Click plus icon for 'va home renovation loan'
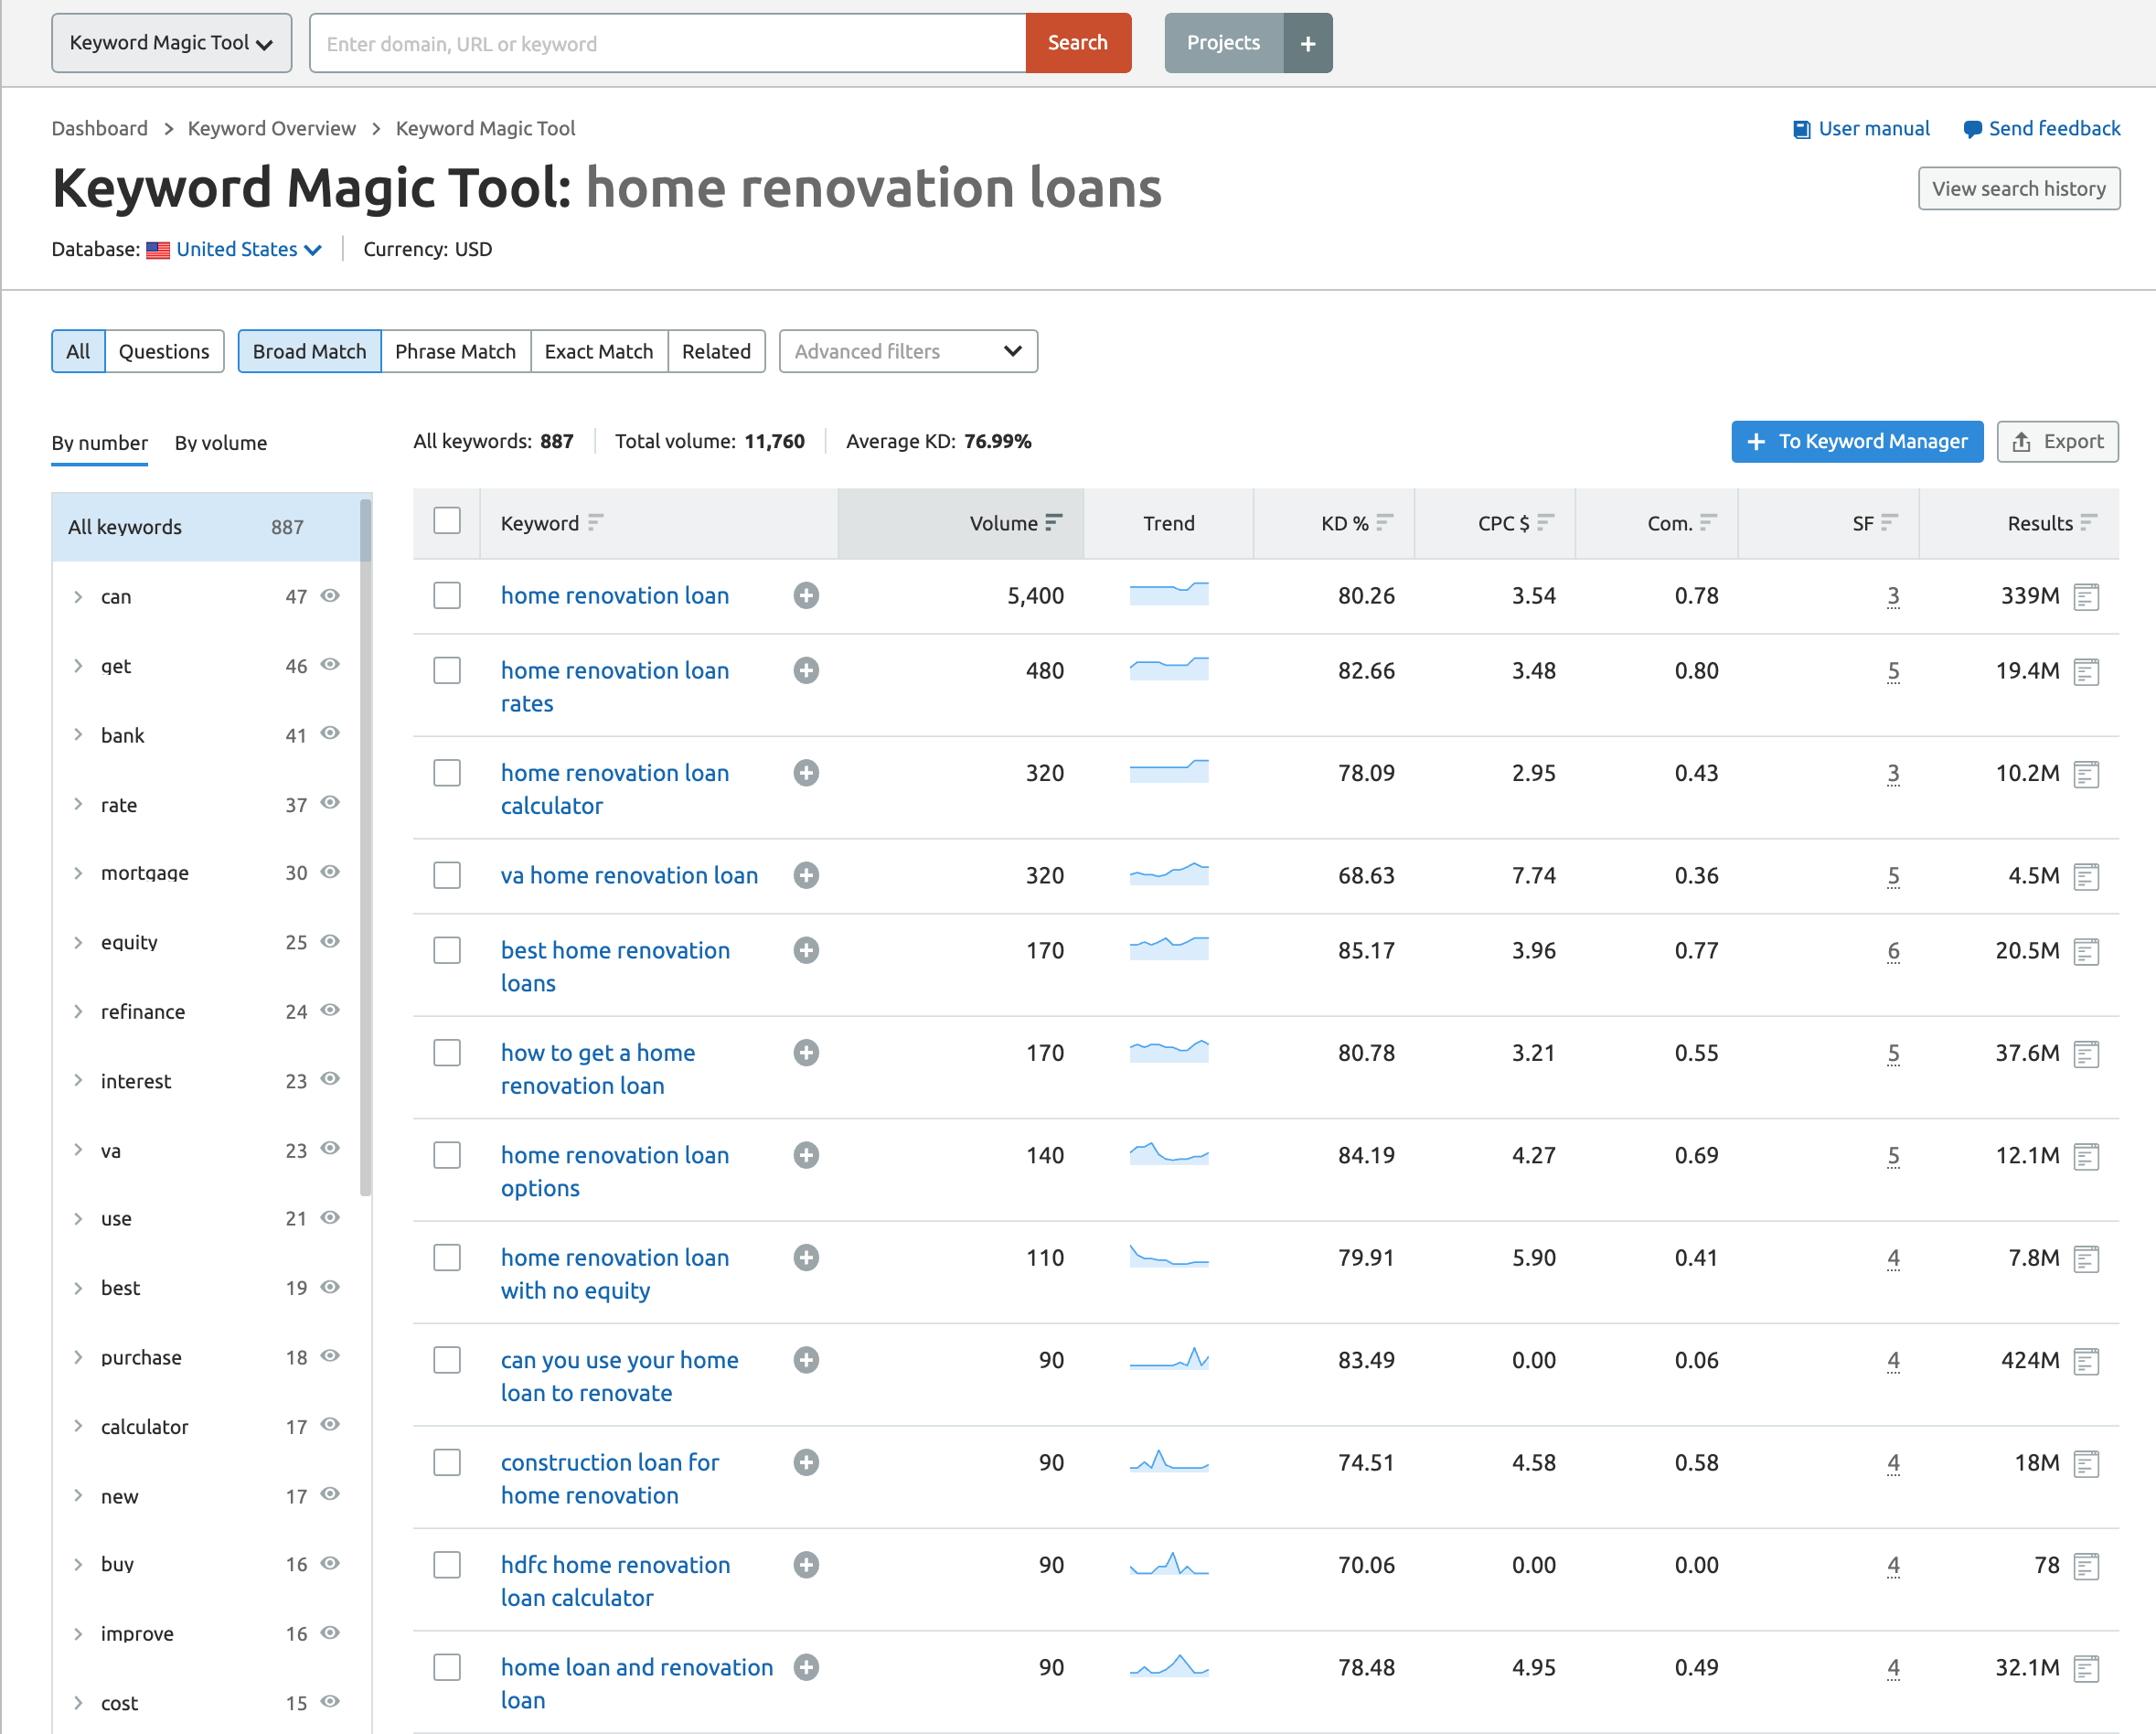2156x1734 pixels. click(806, 876)
